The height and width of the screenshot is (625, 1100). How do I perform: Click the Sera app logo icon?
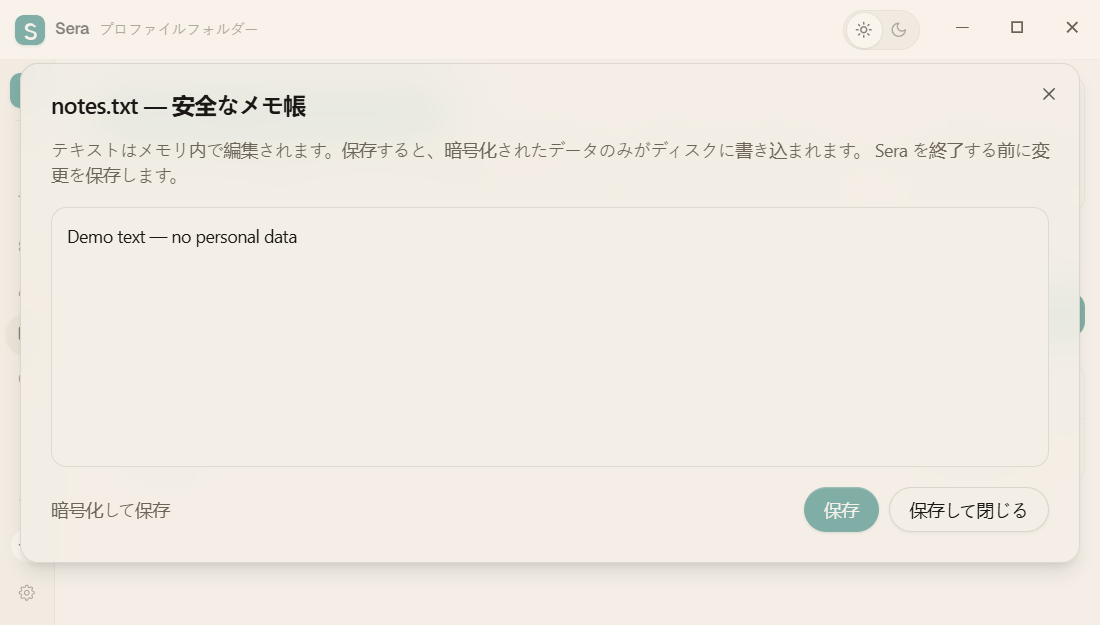[29, 30]
